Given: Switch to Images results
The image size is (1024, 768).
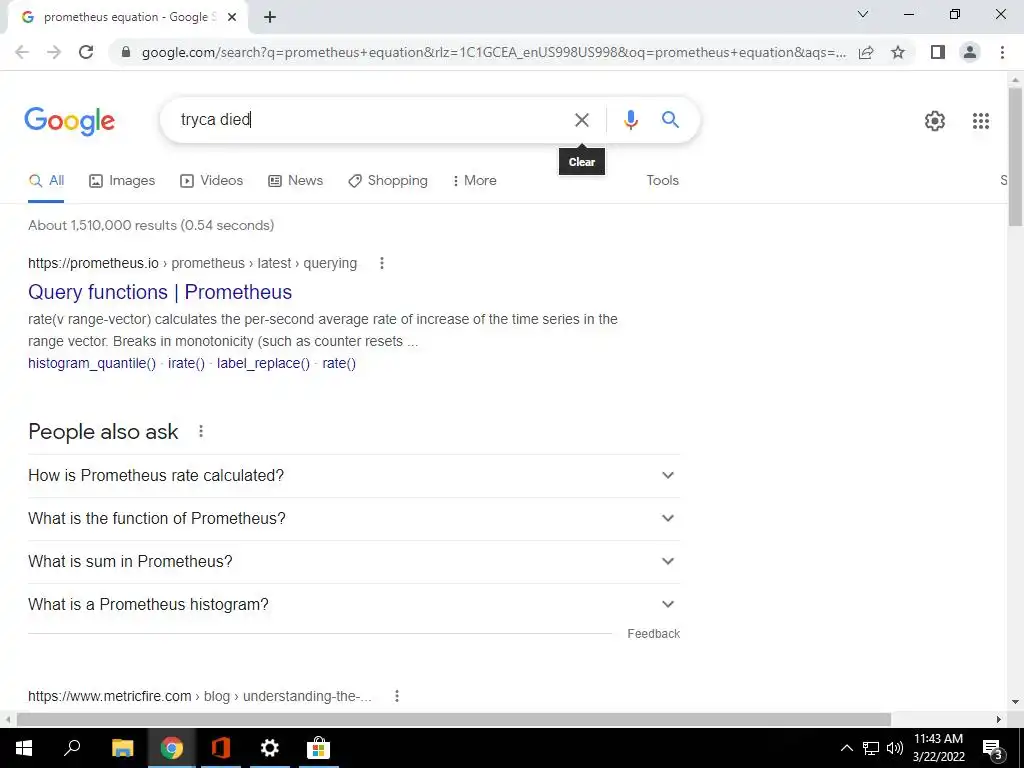Looking at the screenshot, I should [x=122, y=181].
